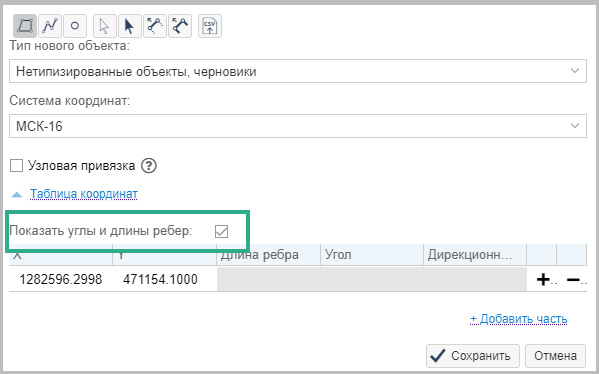Screen dimensions: 599x374
Task: Open the help icon next to Узловая привязка
Action: coord(149,166)
